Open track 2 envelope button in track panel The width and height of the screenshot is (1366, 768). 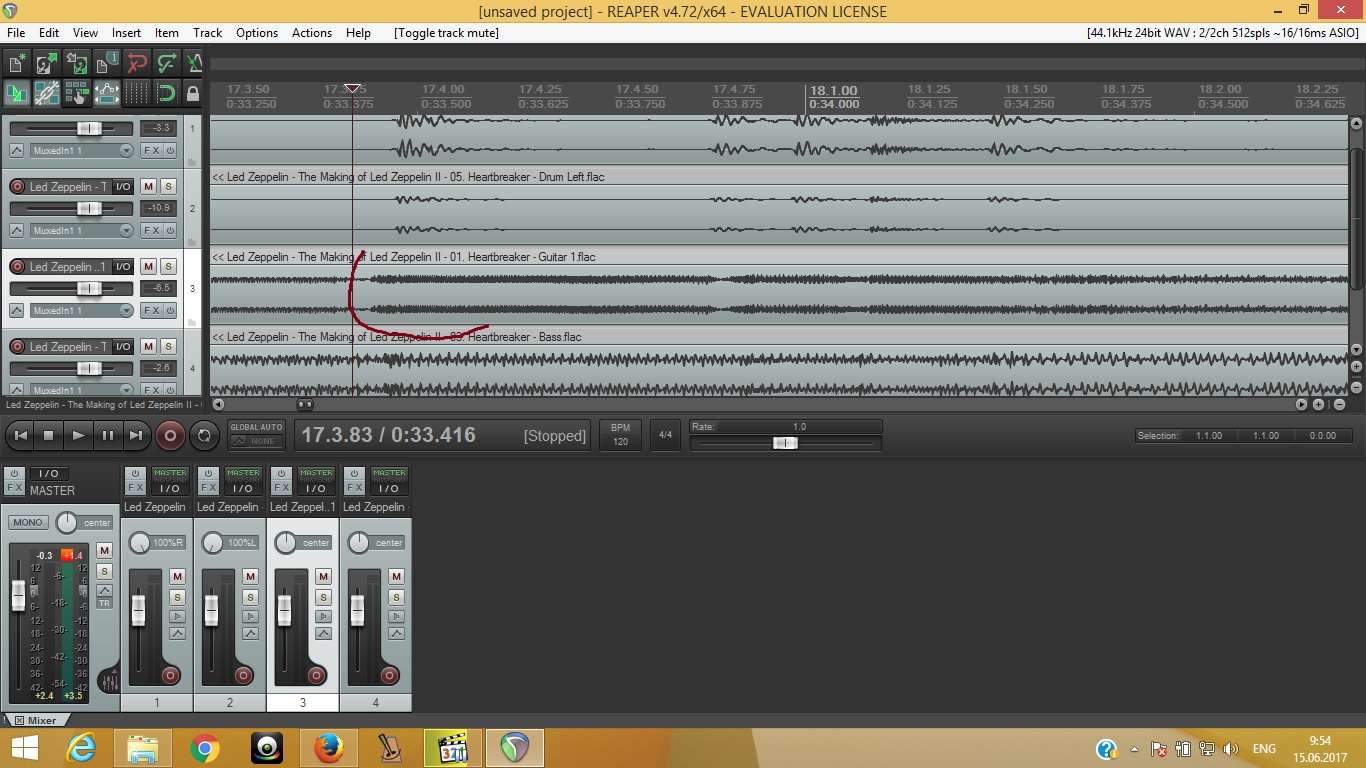tap(17, 231)
